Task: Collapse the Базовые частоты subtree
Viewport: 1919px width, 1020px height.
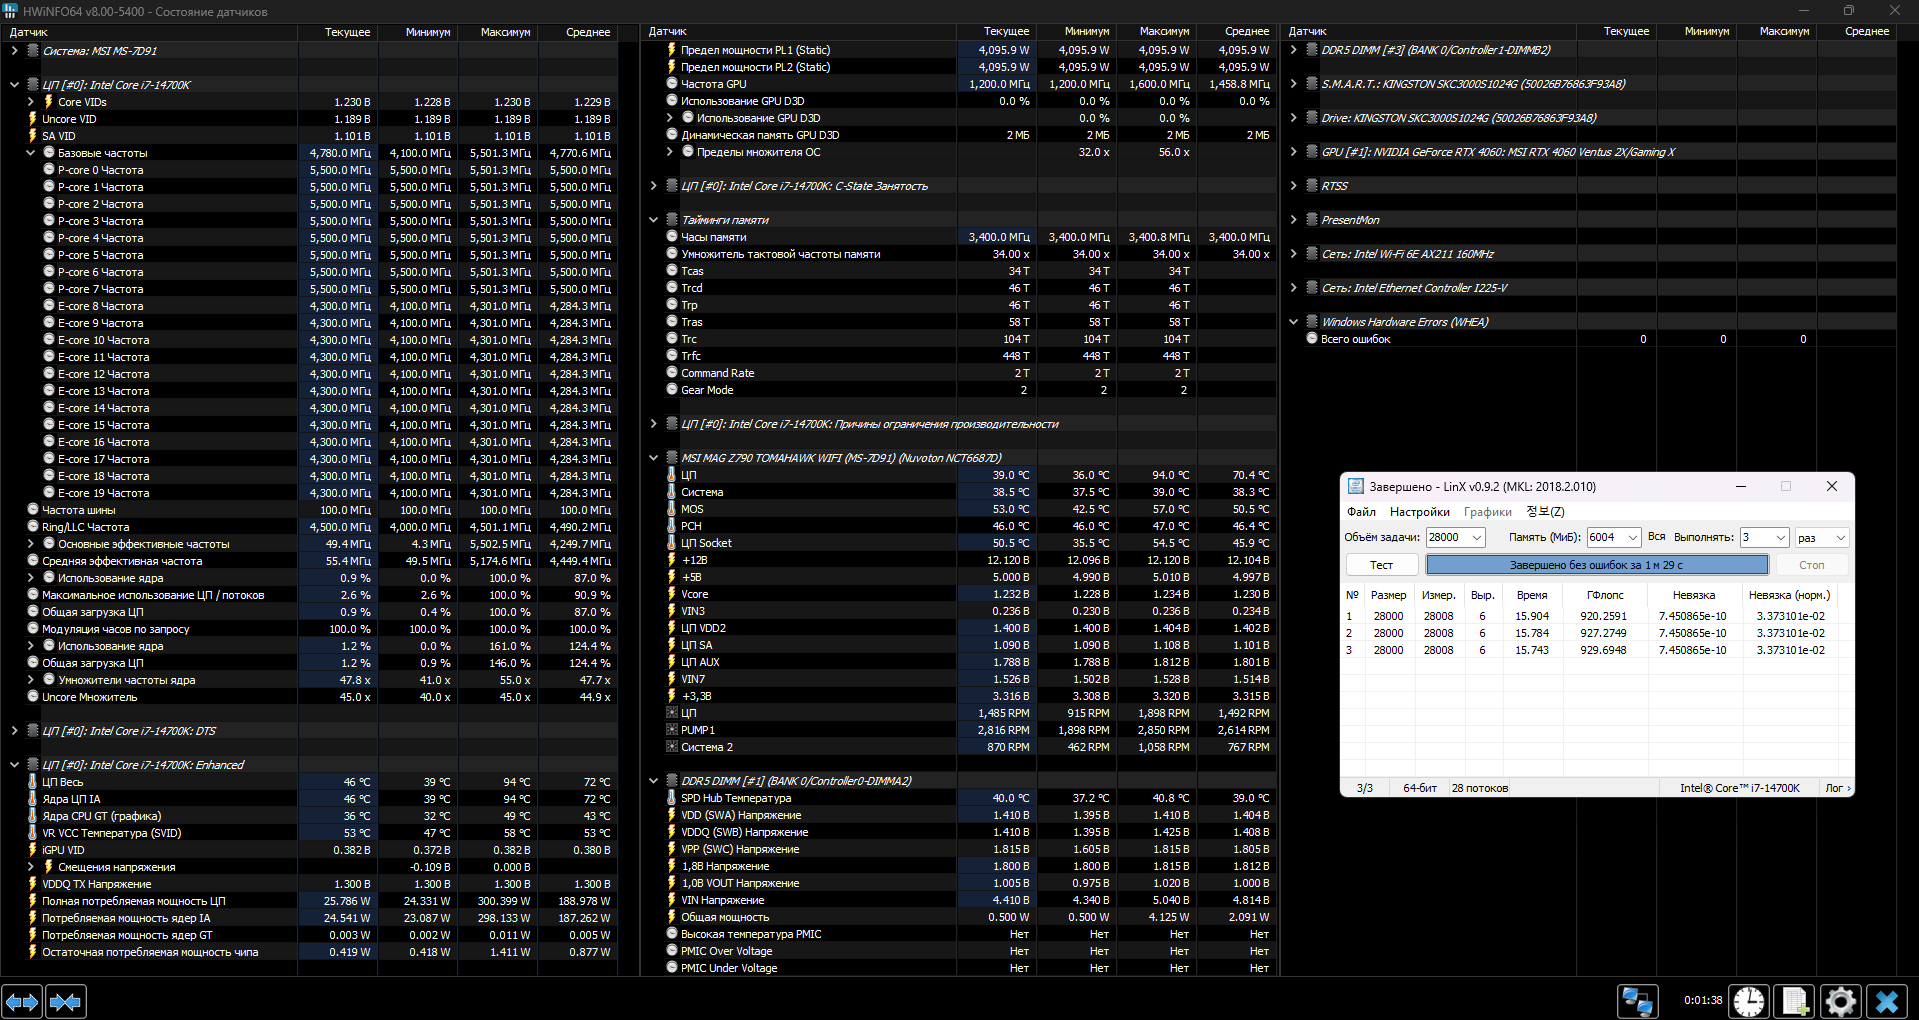Action: (x=30, y=153)
